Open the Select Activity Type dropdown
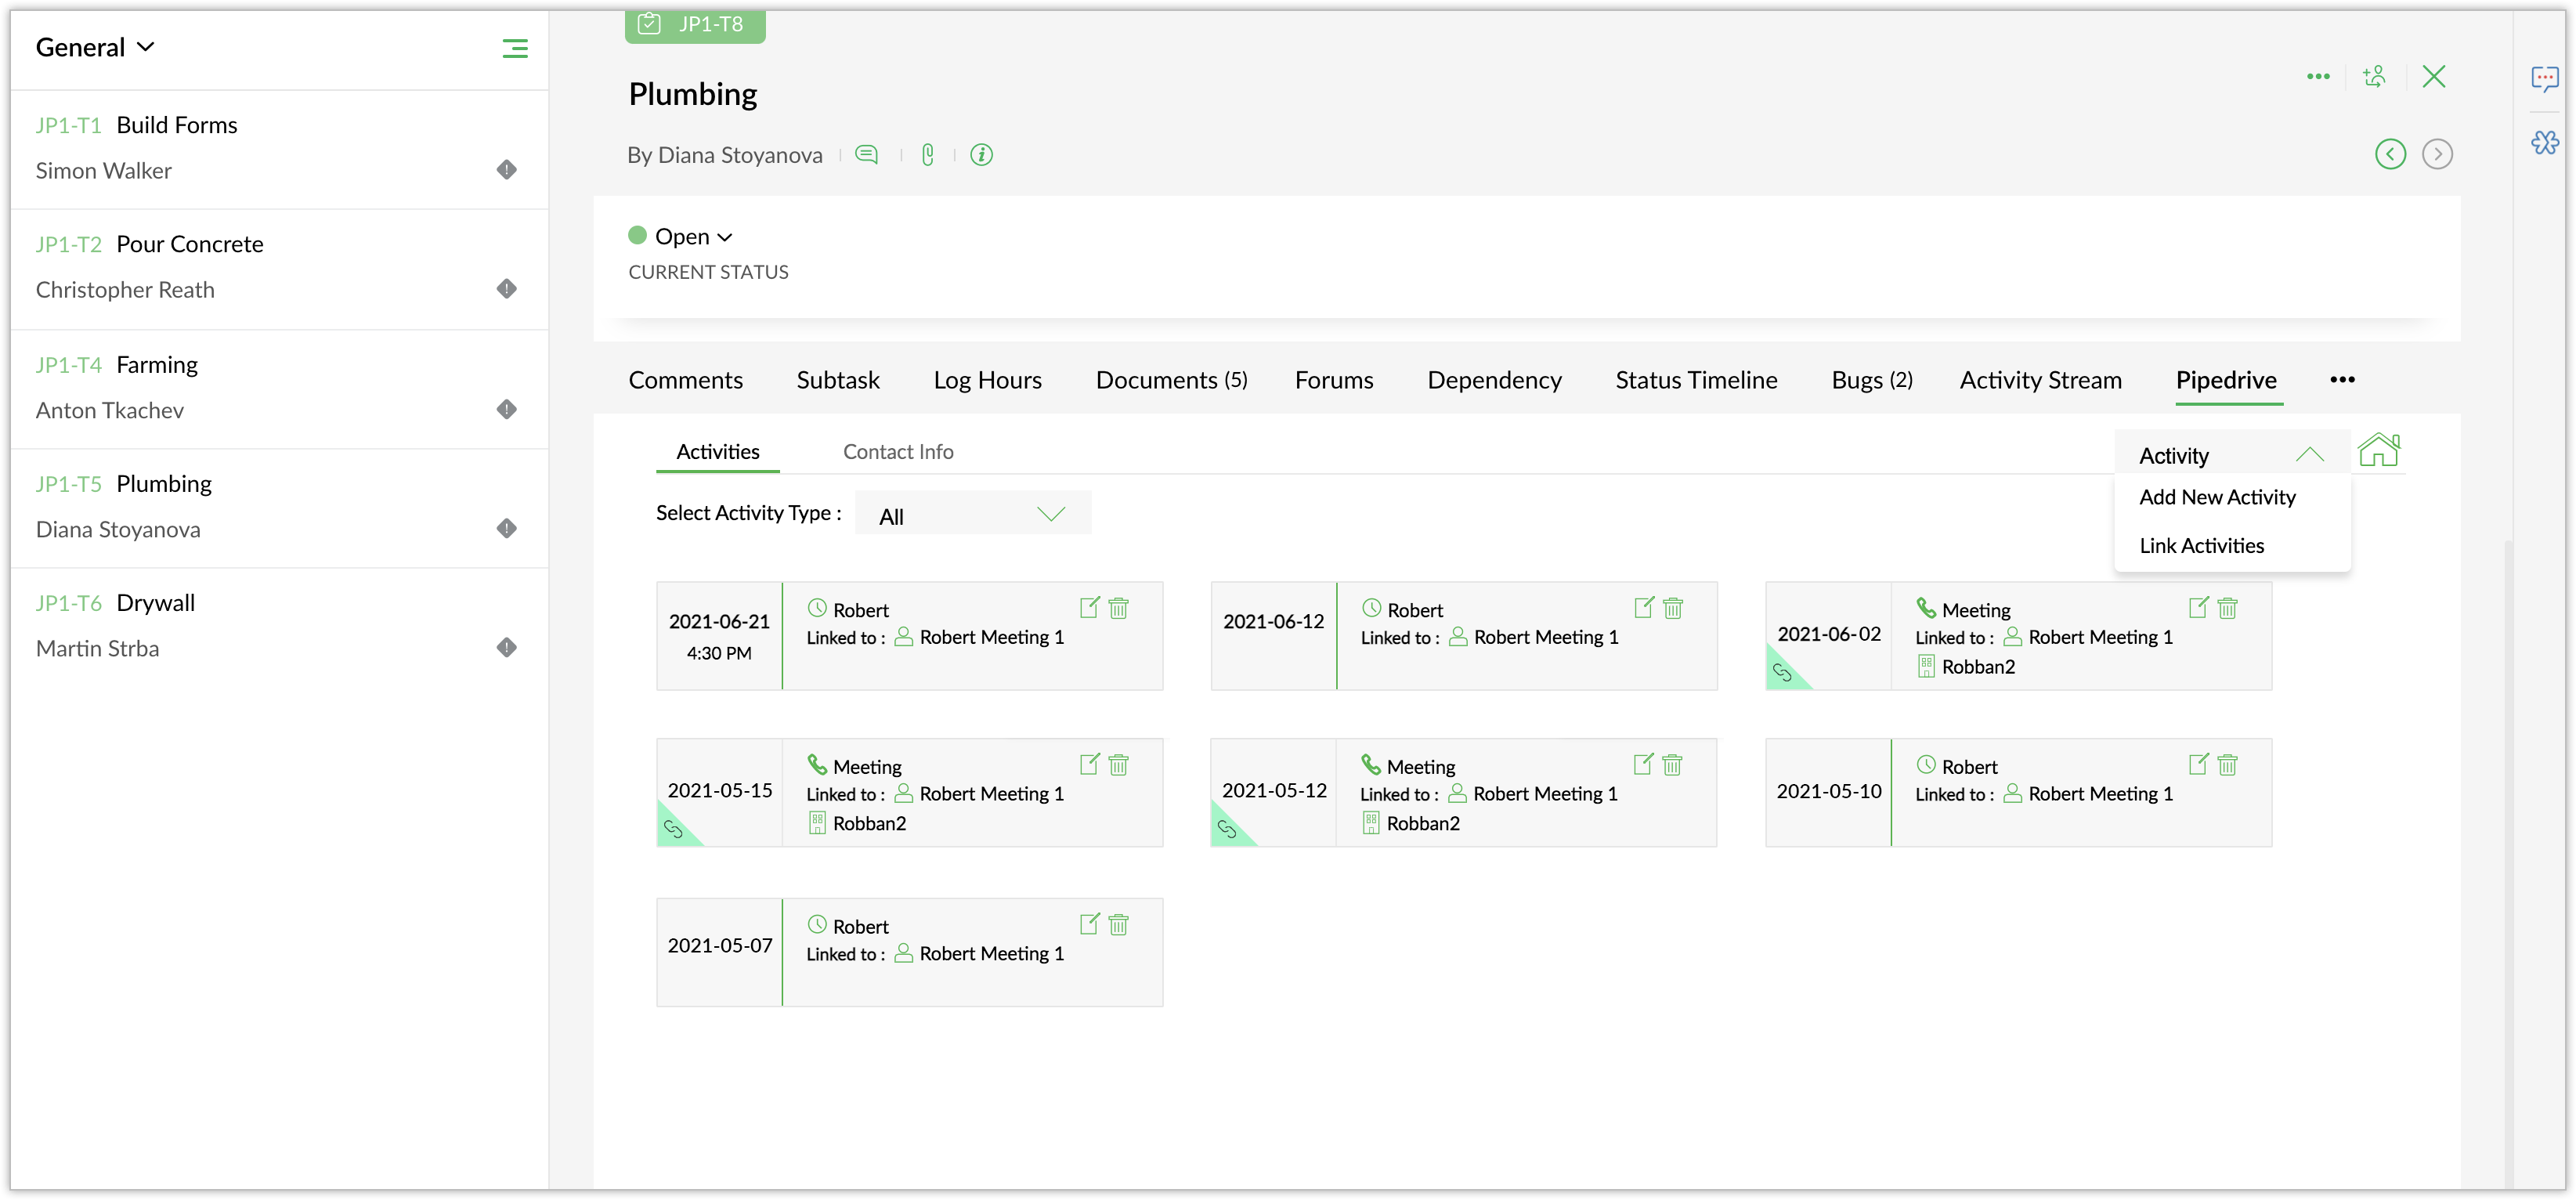The width and height of the screenshot is (2576, 1200). tap(972, 515)
